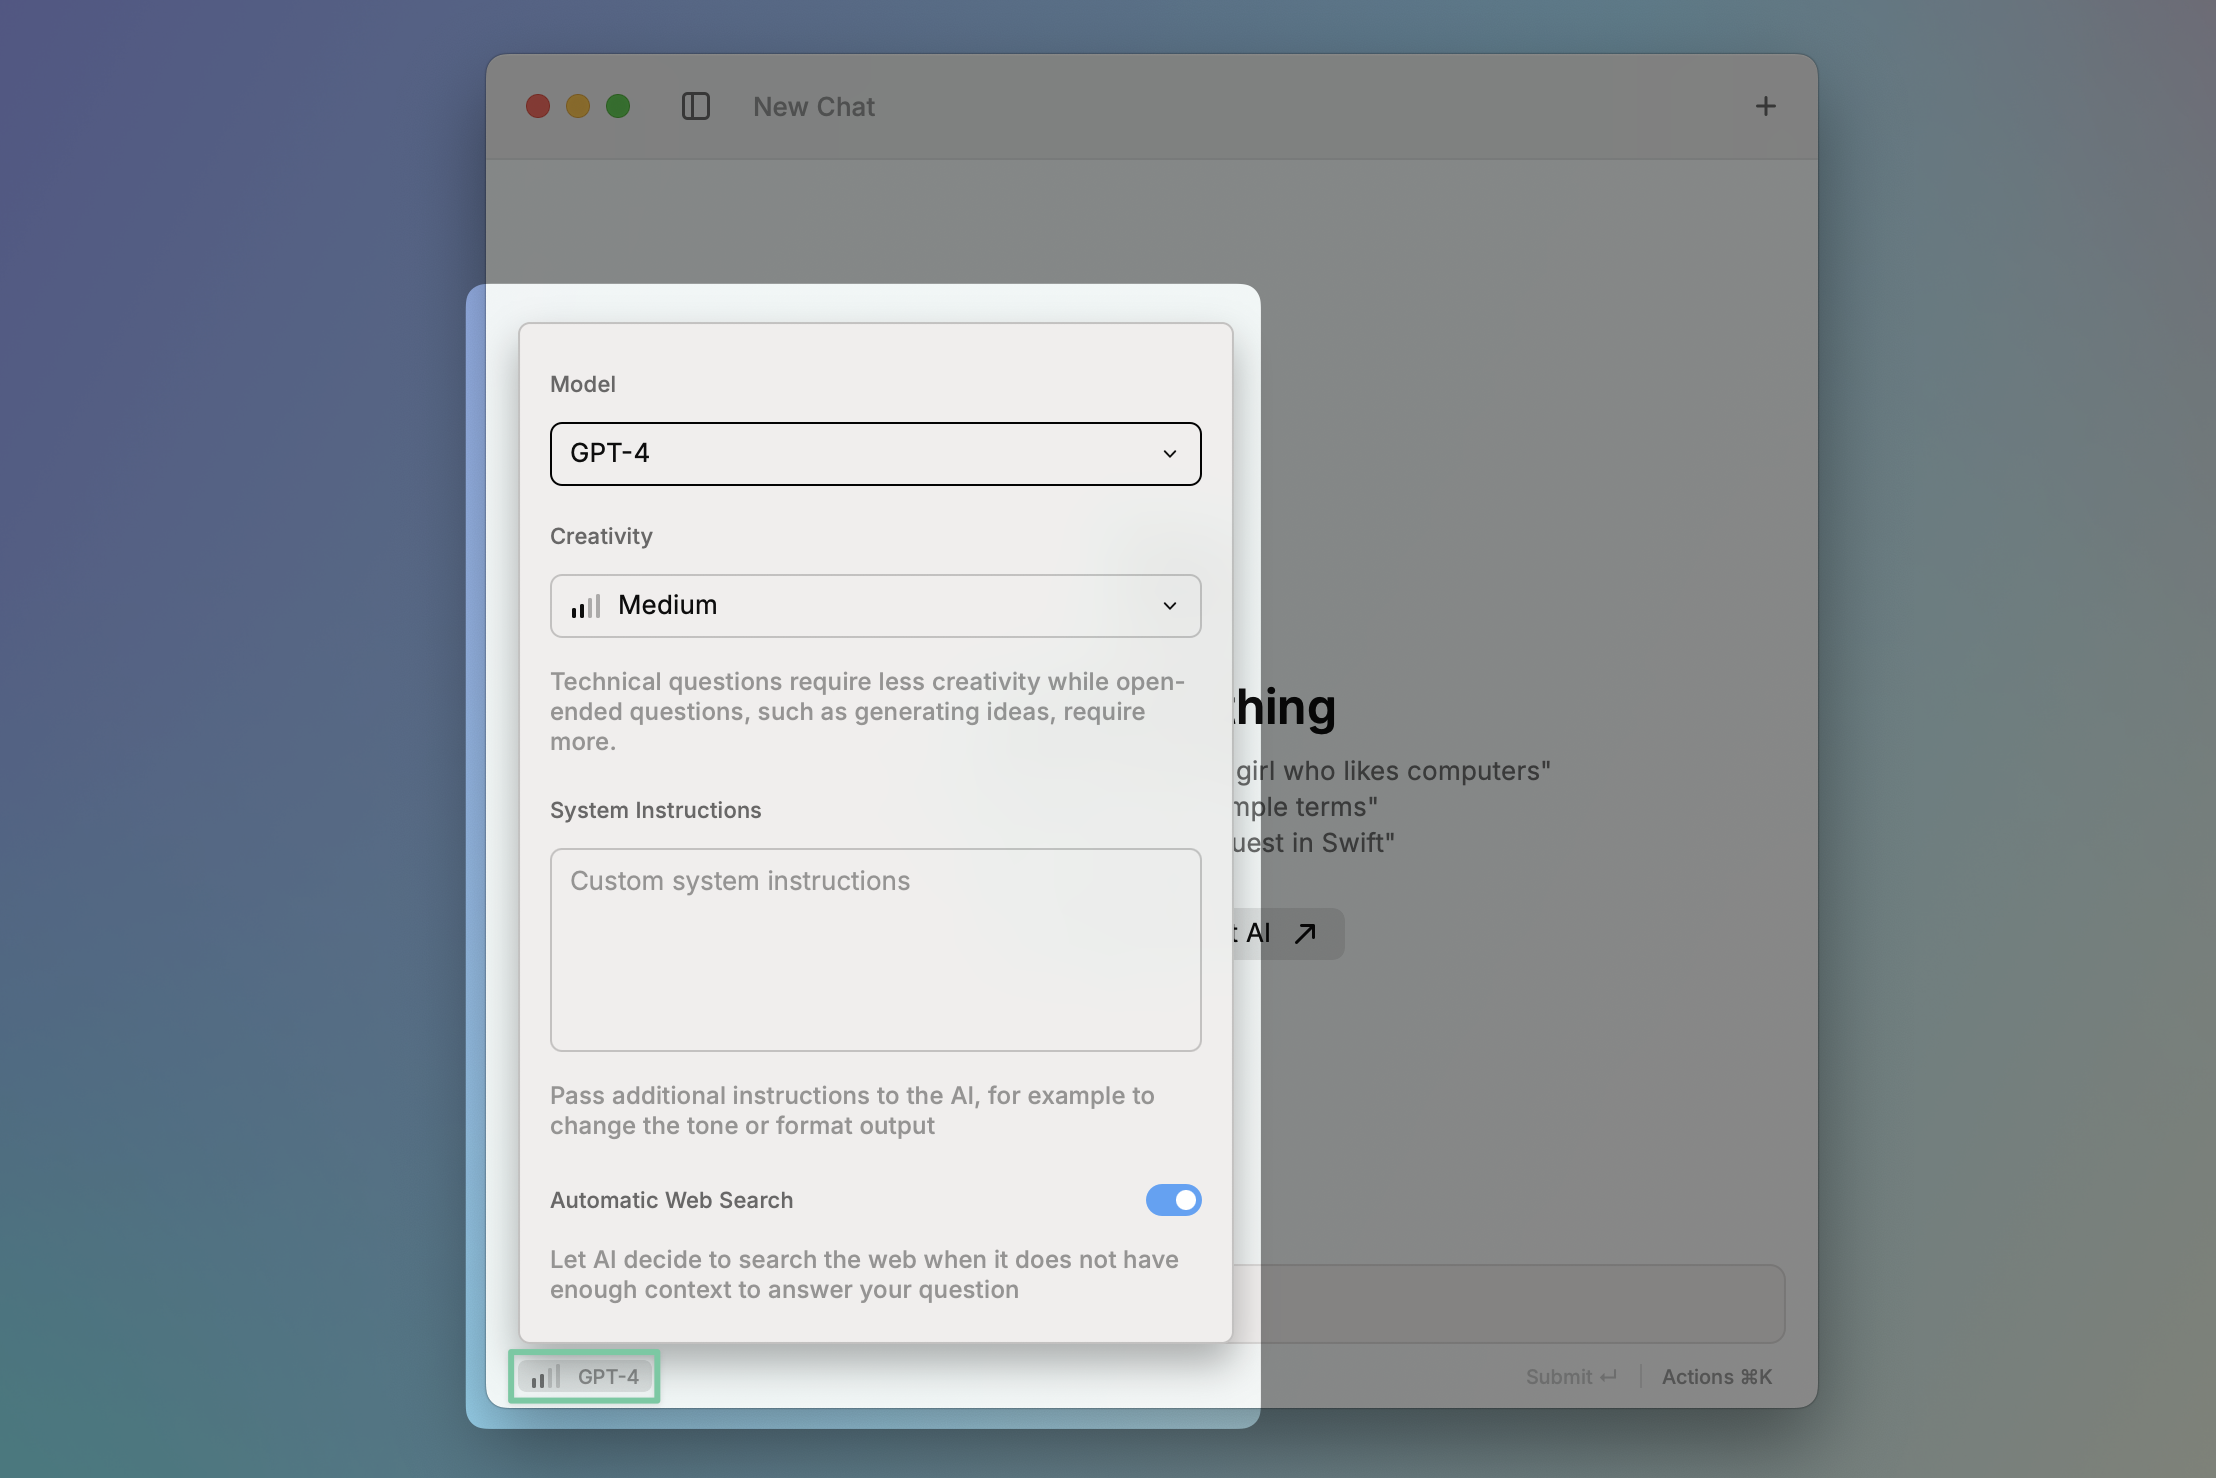2216x1478 pixels.
Task: Start a new chat with the plus icon
Action: [1766, 106]
